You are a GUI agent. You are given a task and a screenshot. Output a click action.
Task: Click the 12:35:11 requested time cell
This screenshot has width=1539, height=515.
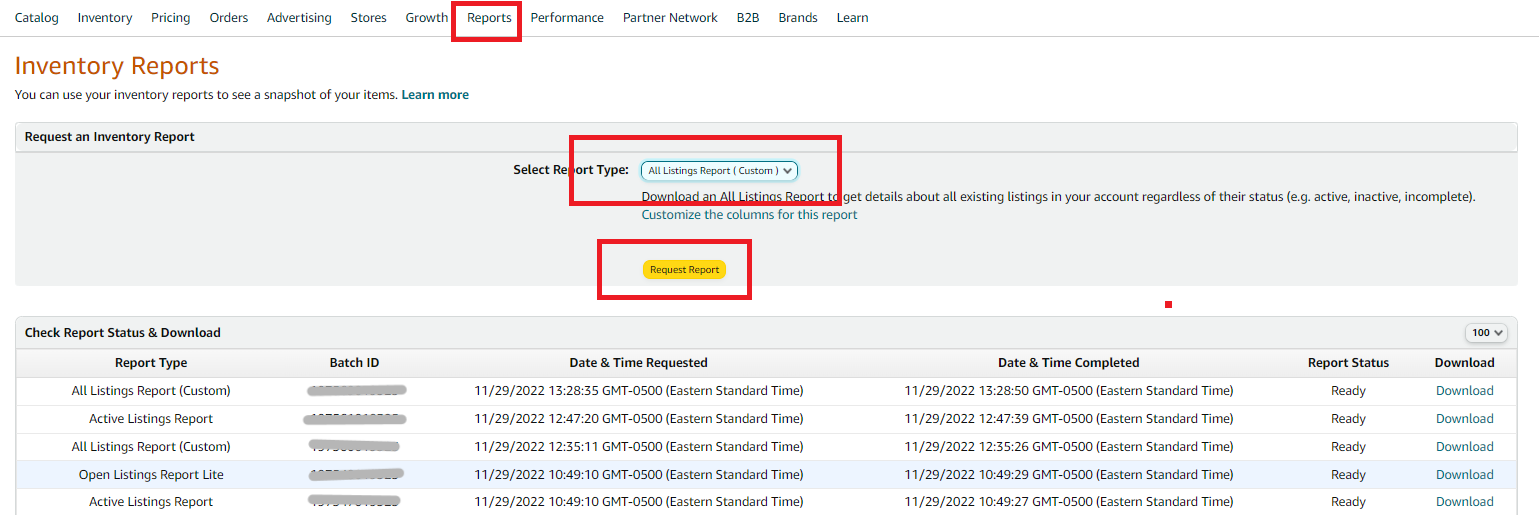coord(638,447)
